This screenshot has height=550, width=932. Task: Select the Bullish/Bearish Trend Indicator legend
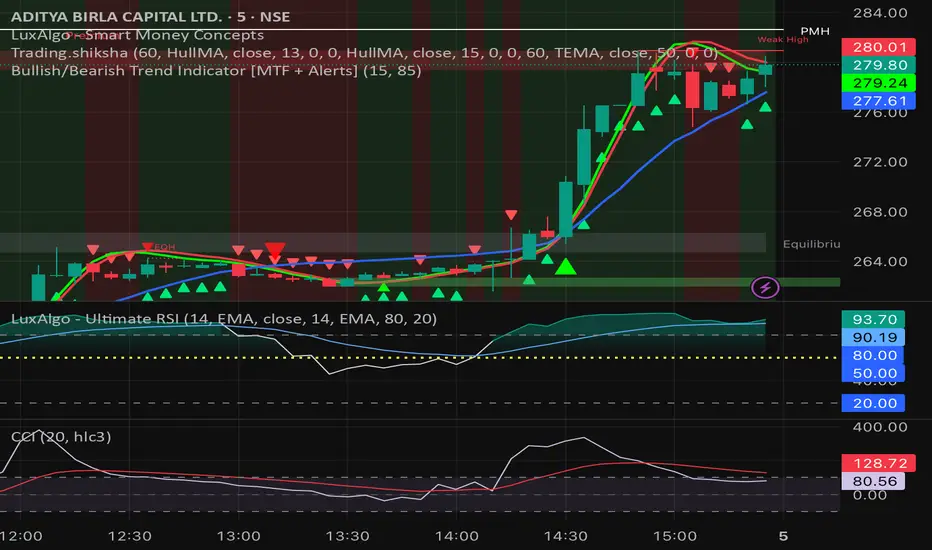(216, 71)
